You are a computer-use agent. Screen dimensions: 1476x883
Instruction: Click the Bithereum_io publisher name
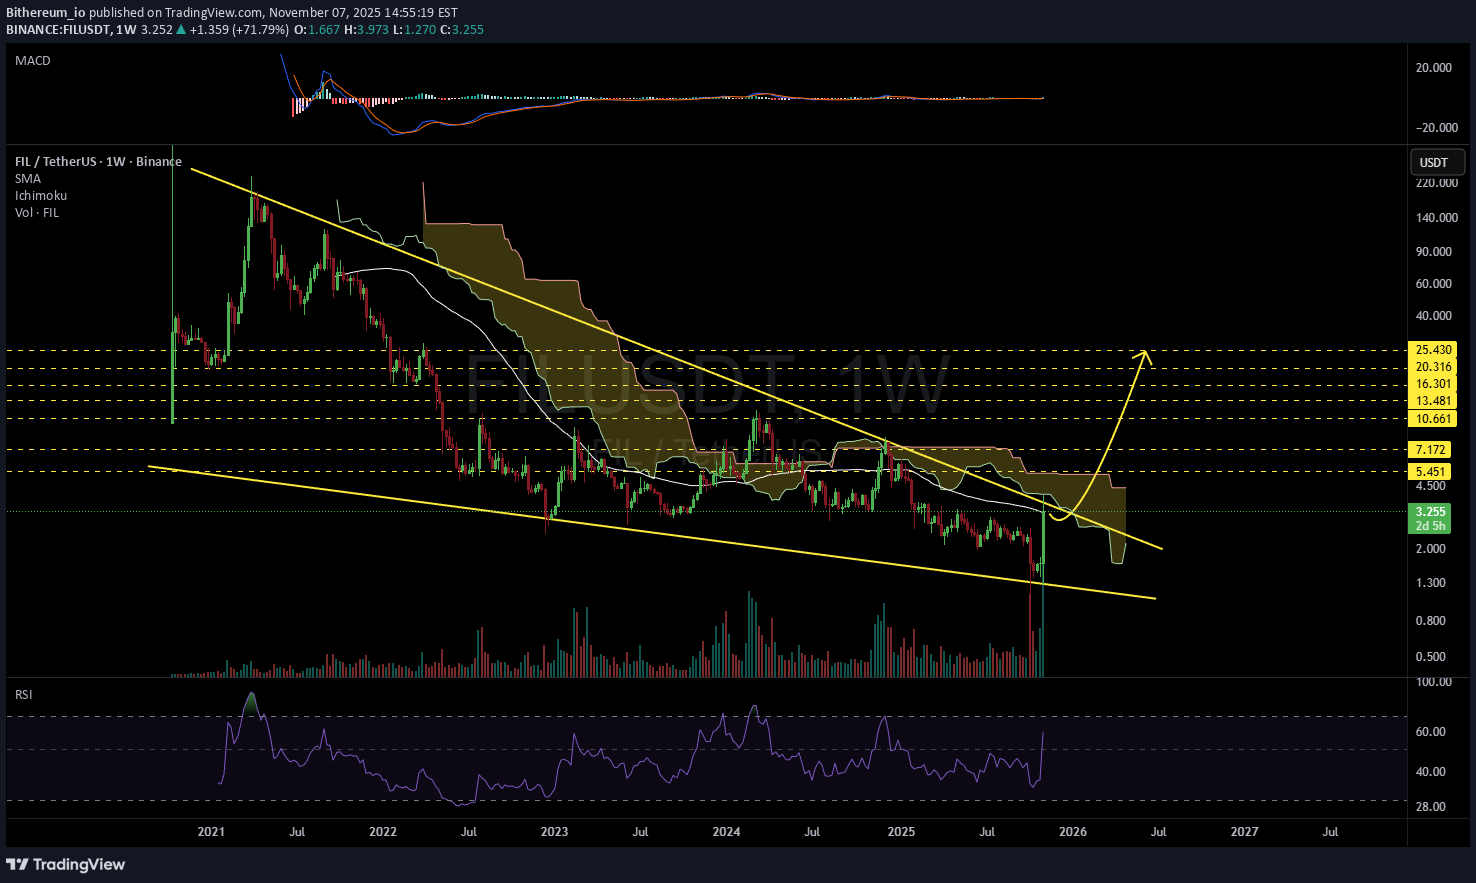pos(45,13)
